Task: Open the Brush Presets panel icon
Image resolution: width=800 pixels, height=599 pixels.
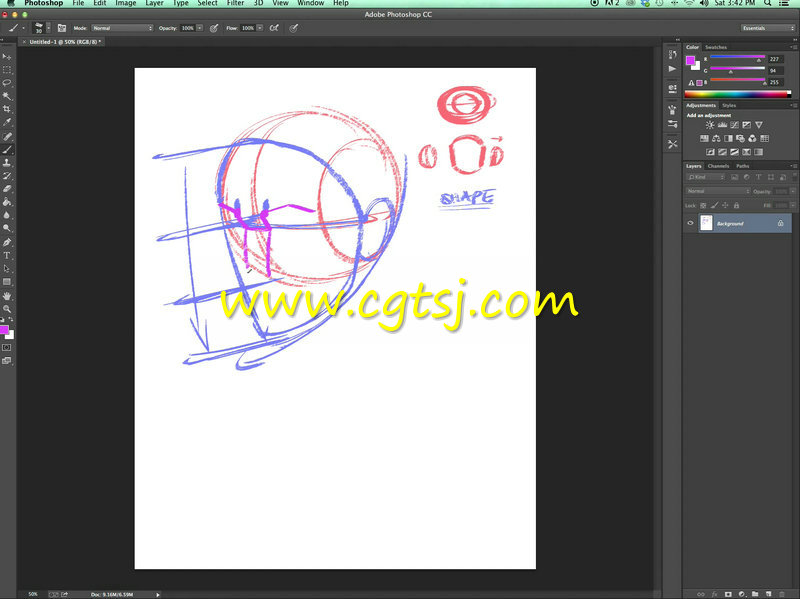Action: tap(672, 123)
